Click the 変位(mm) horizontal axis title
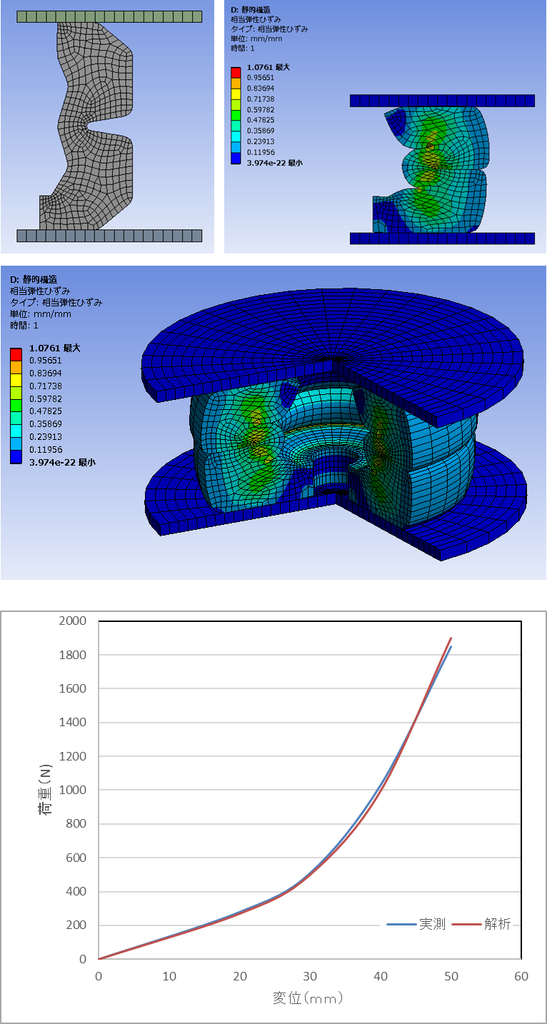The width and height of the screenshot is (547, 1024). click(308, 998)
